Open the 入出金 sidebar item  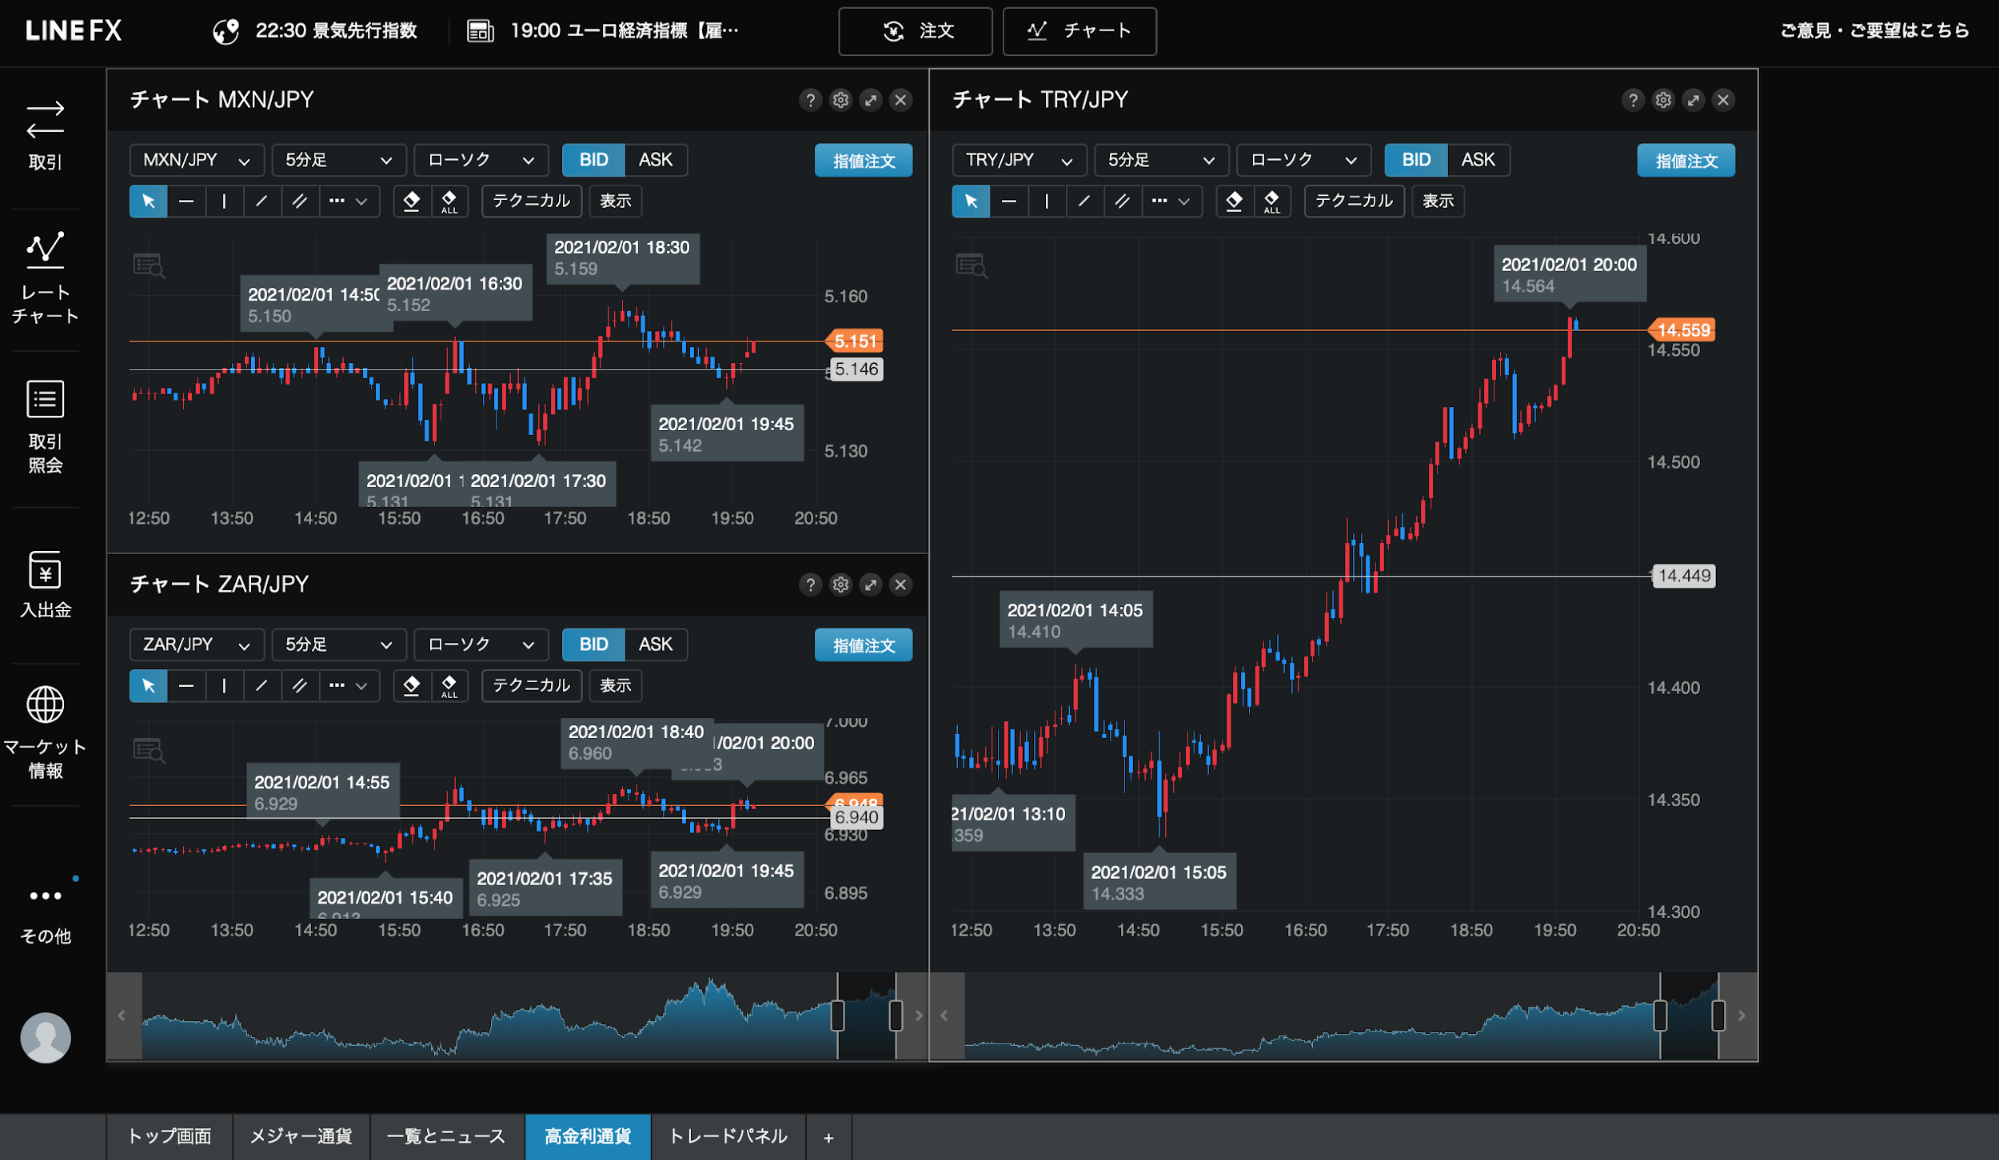point(45,585)
